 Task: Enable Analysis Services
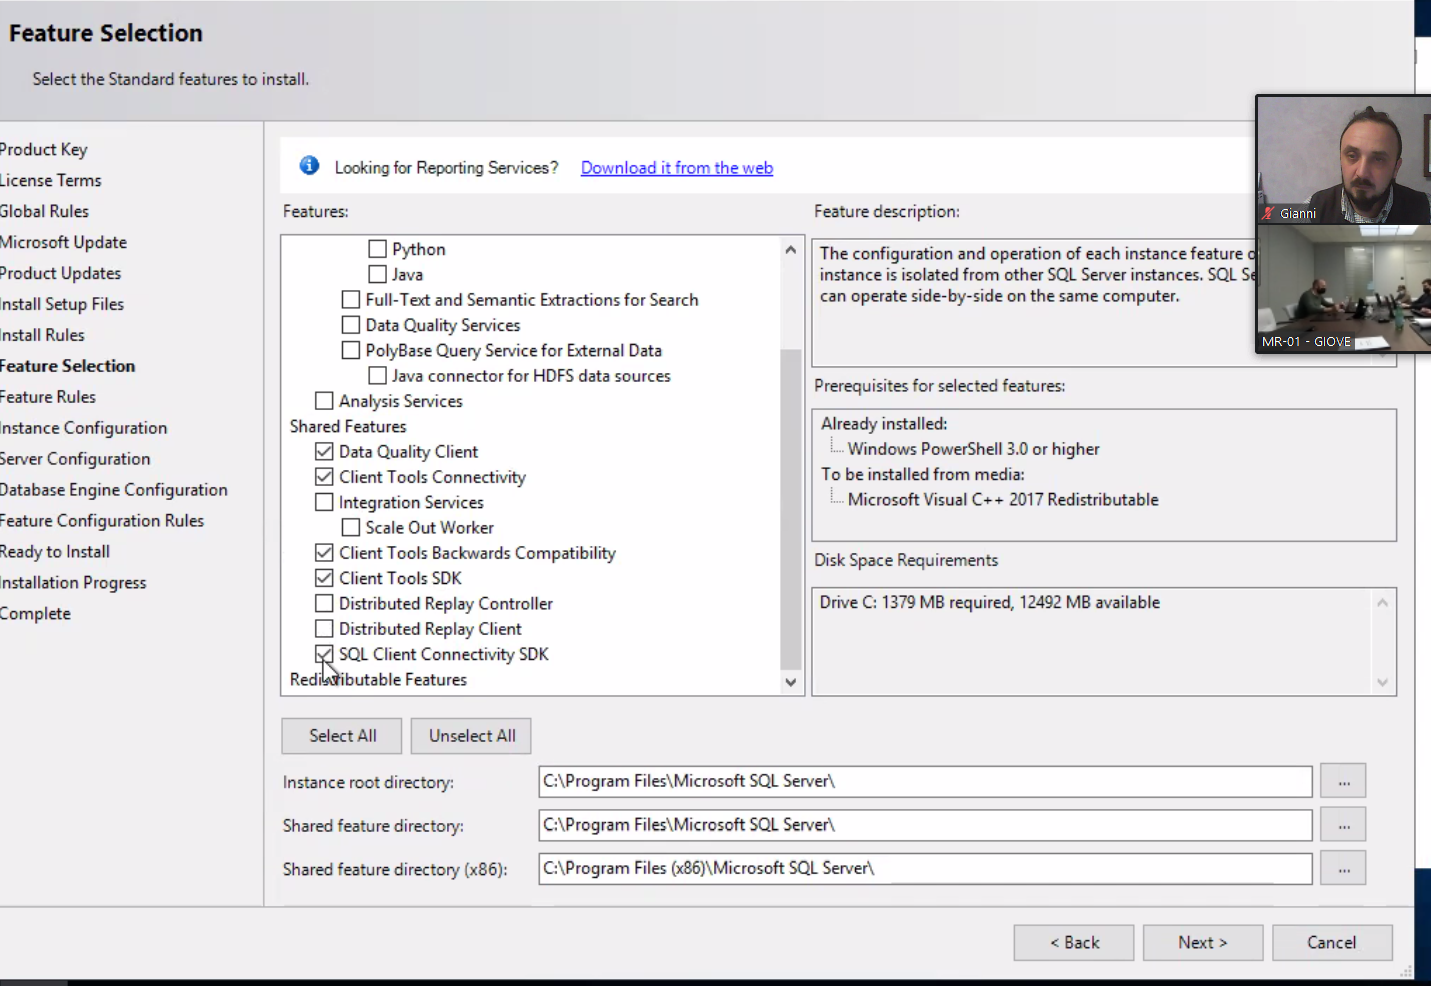(x=324, y=400)
